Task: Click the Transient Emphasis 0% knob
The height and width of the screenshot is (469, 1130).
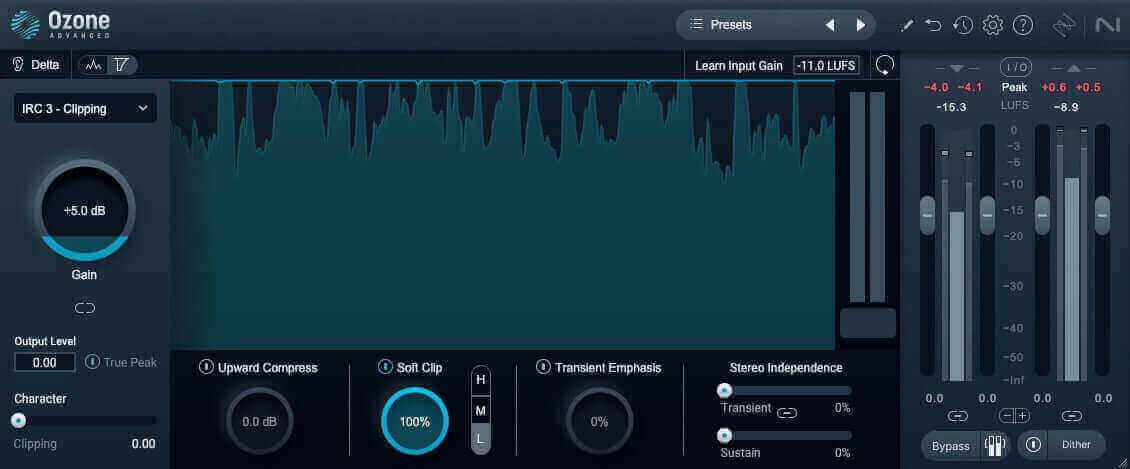Action: [599, 421]
